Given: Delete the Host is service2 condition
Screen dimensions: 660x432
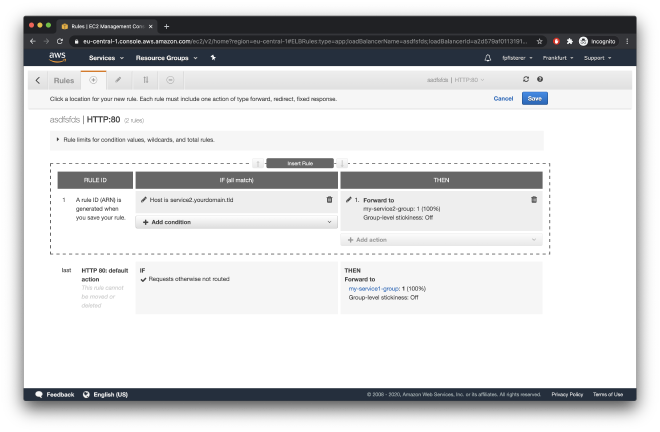Looking at the screenshot, I should (x=330, y=200).
